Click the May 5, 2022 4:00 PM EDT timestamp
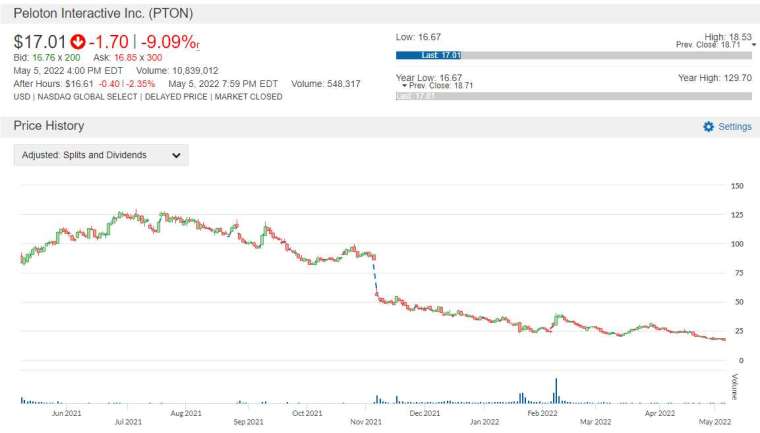The height and width of the screenshot is (433, 760). pyautogui.click(x=68, y=71)
